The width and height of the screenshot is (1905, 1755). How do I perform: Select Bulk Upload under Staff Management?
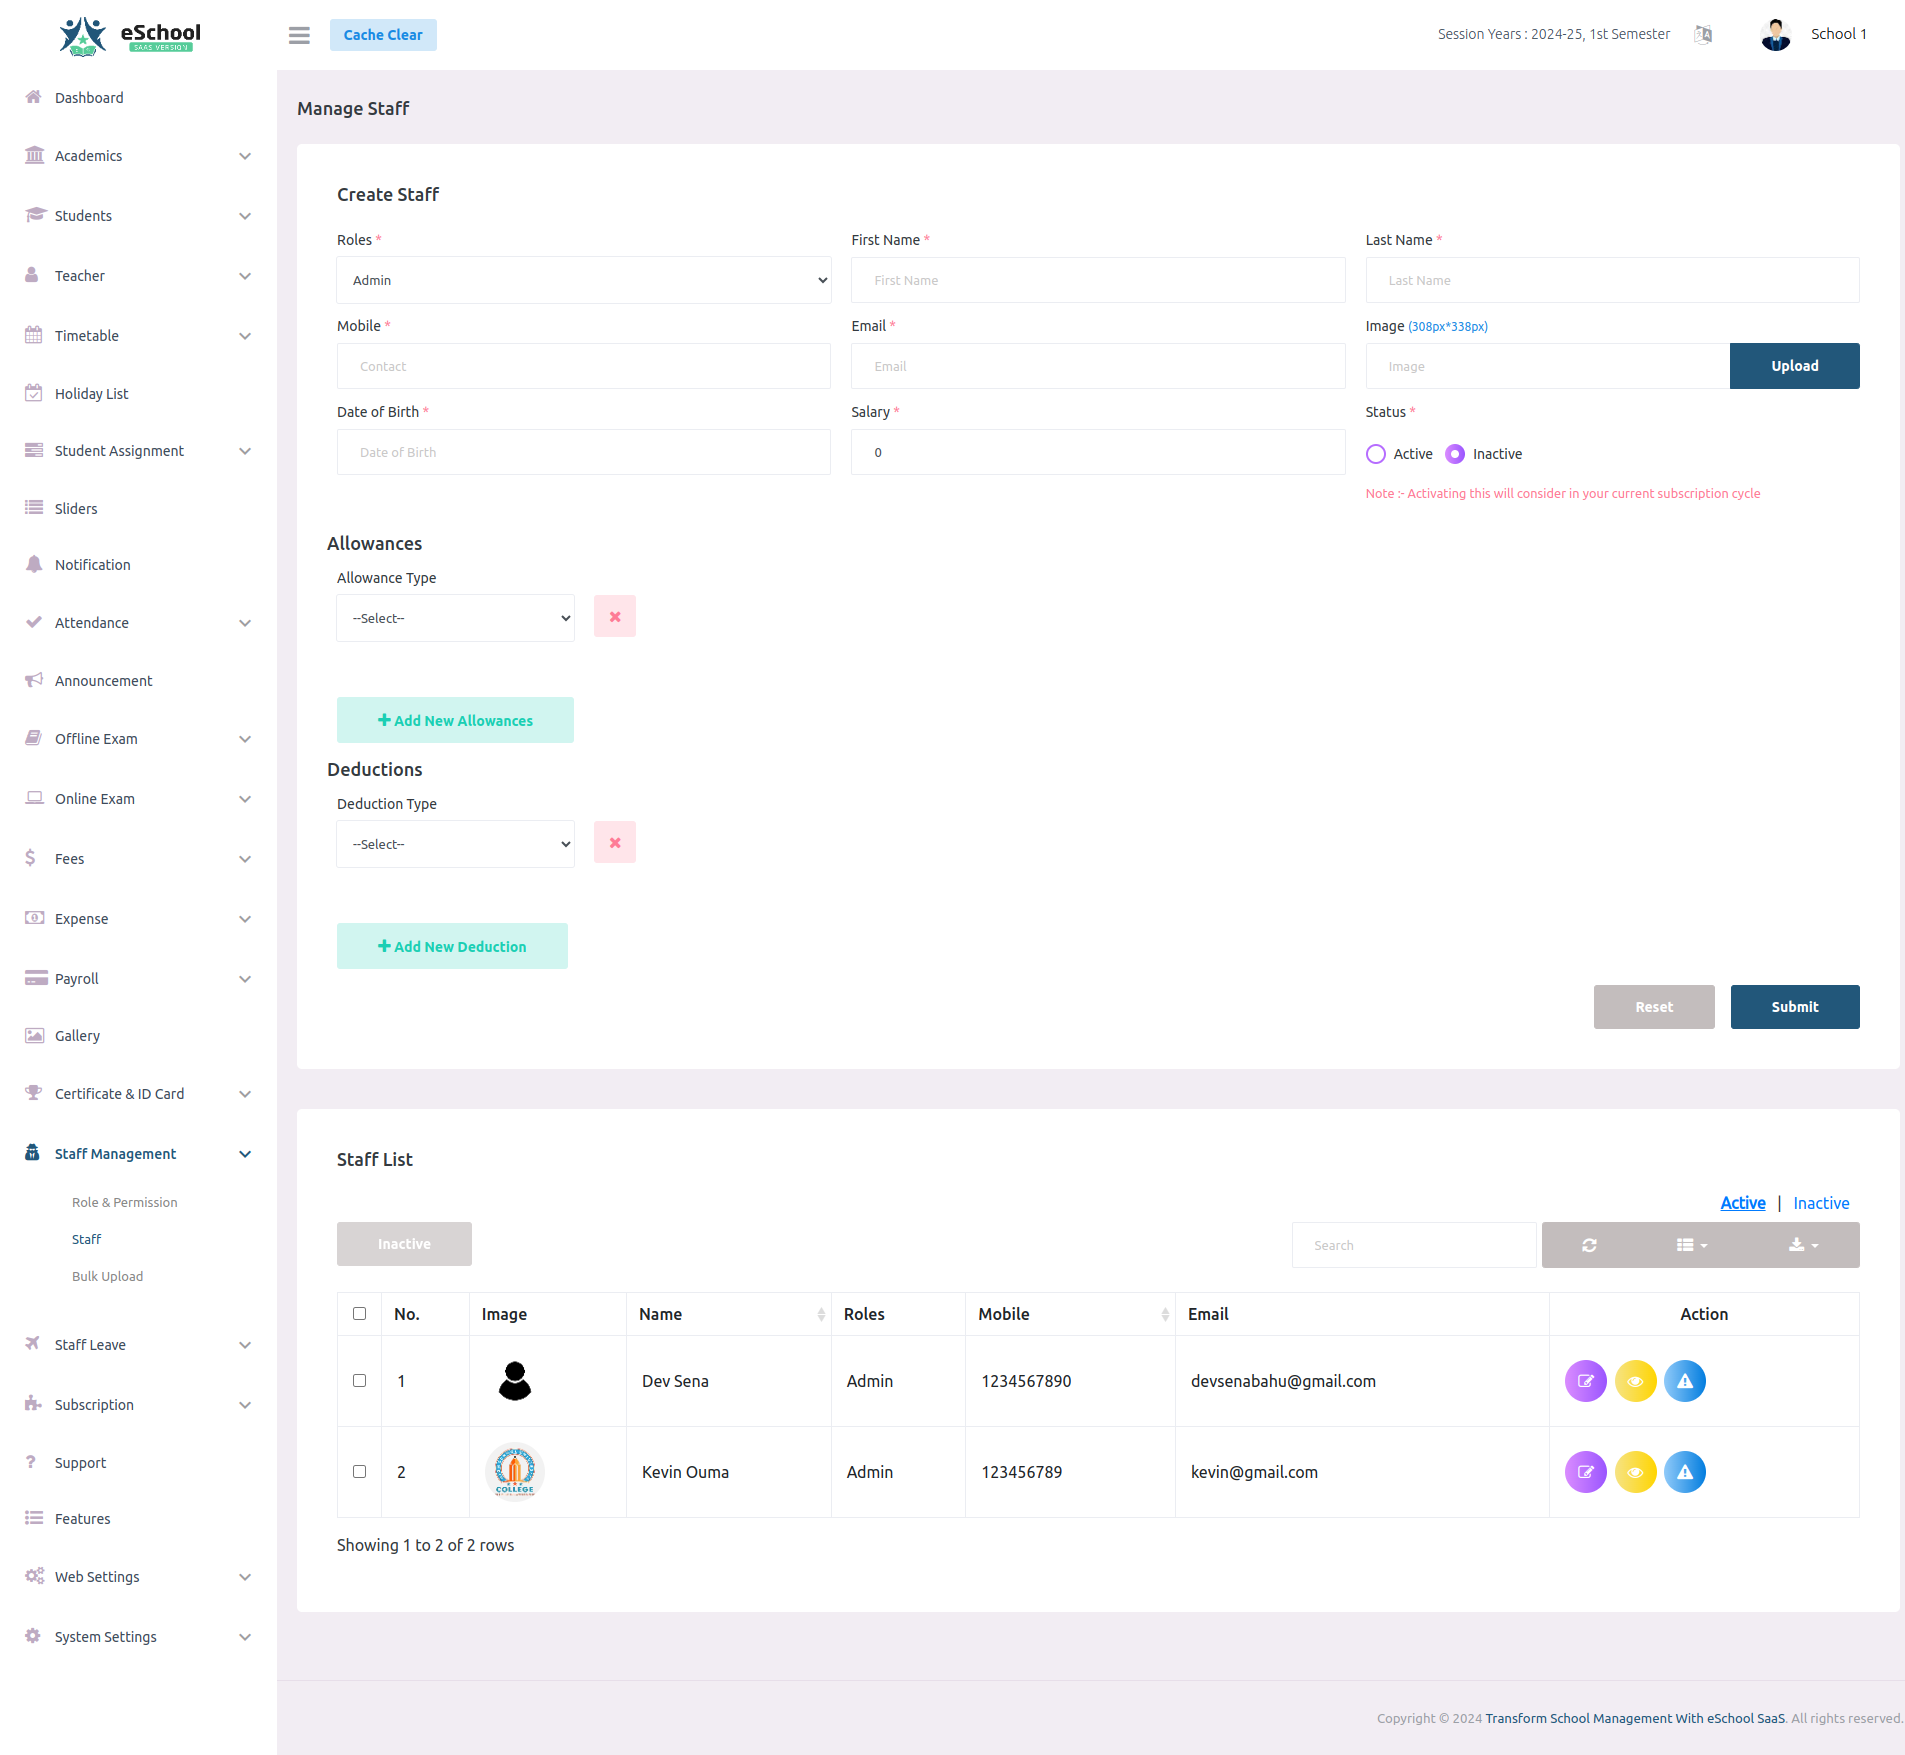click(x=107, y=1276)
